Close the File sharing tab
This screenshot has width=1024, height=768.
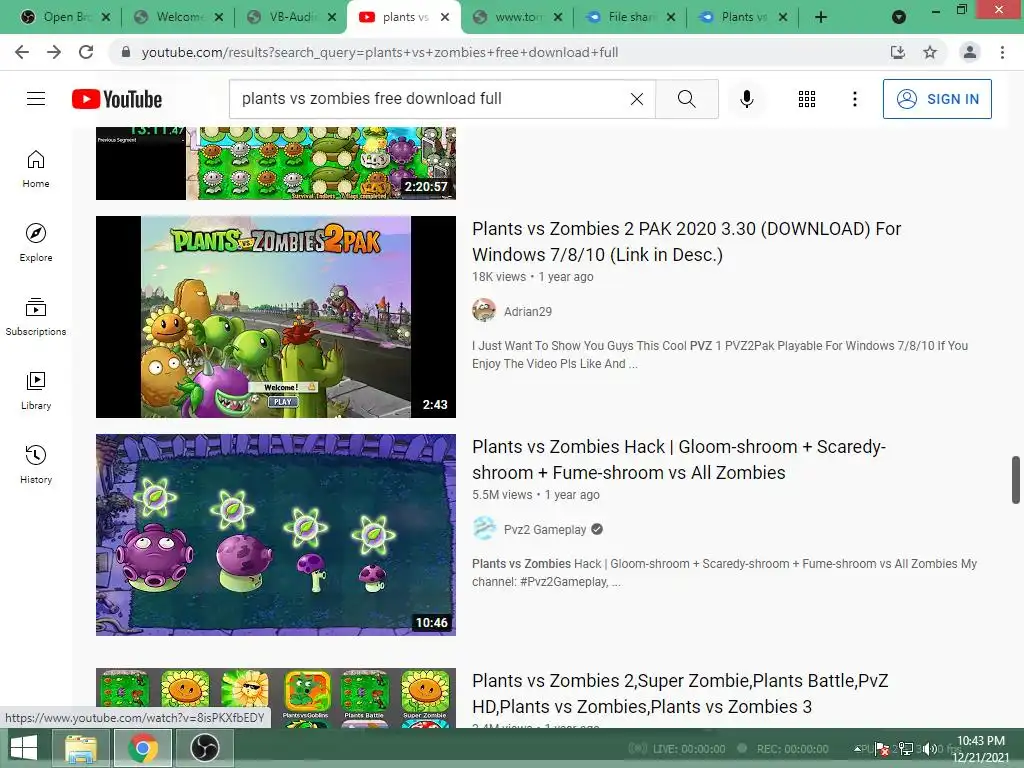click(671, 17)
